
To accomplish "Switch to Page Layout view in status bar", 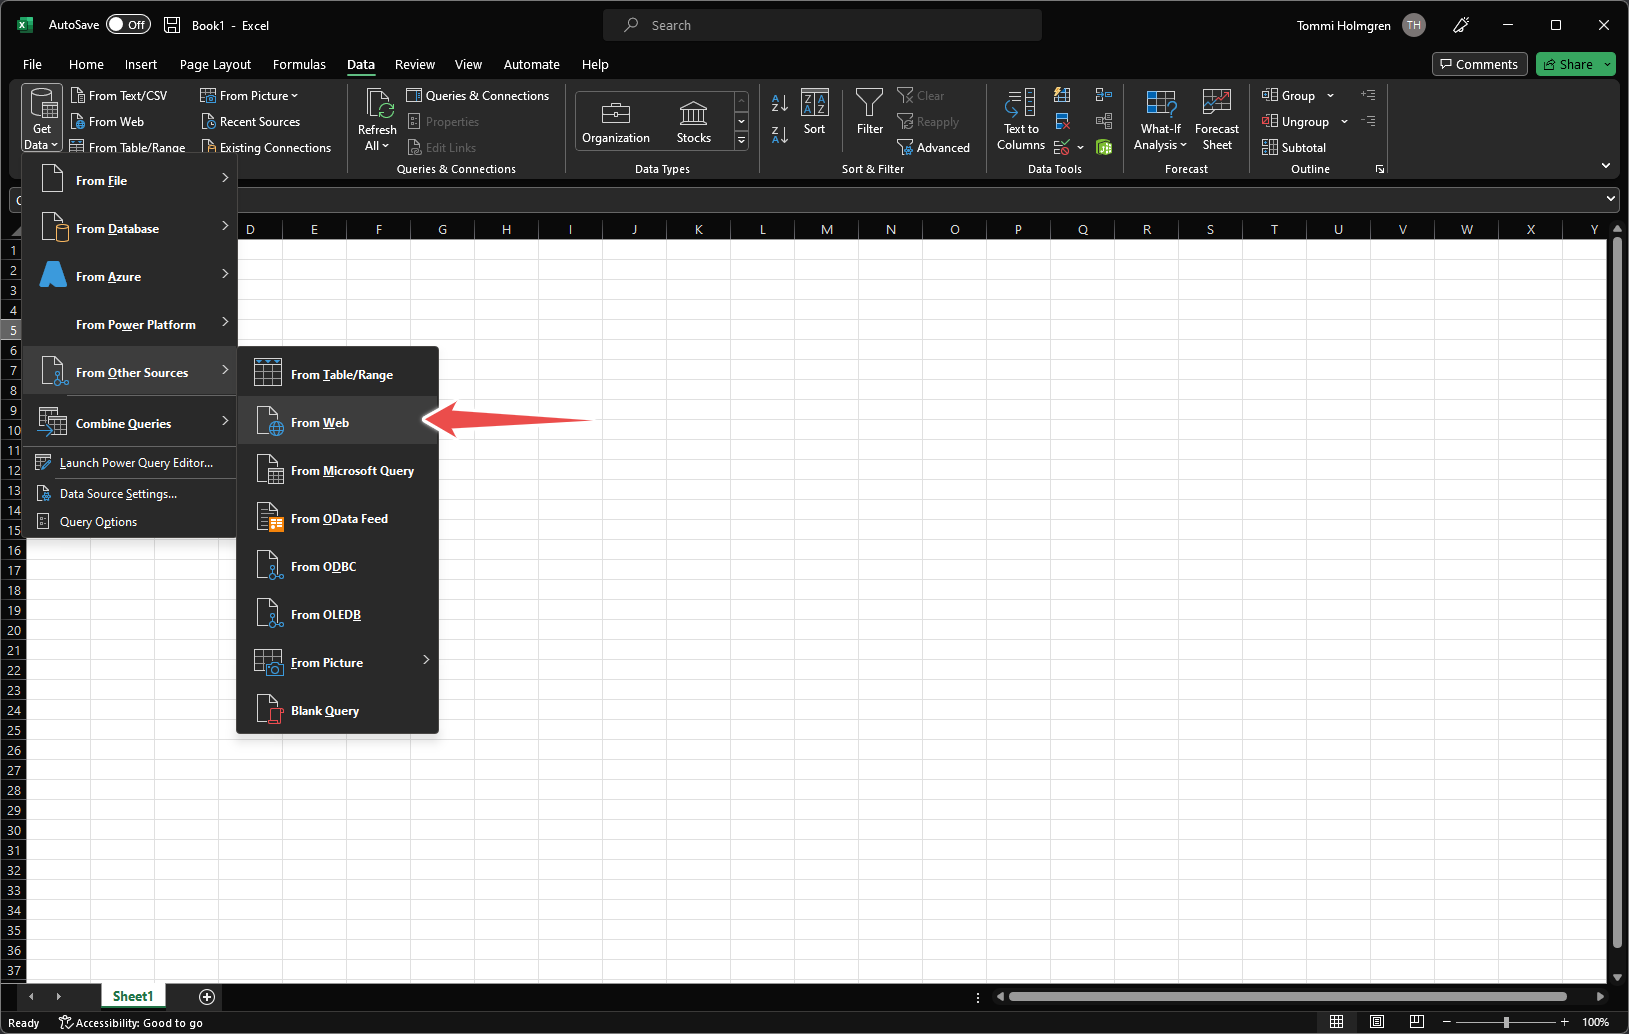I will coord(1377,1022).
